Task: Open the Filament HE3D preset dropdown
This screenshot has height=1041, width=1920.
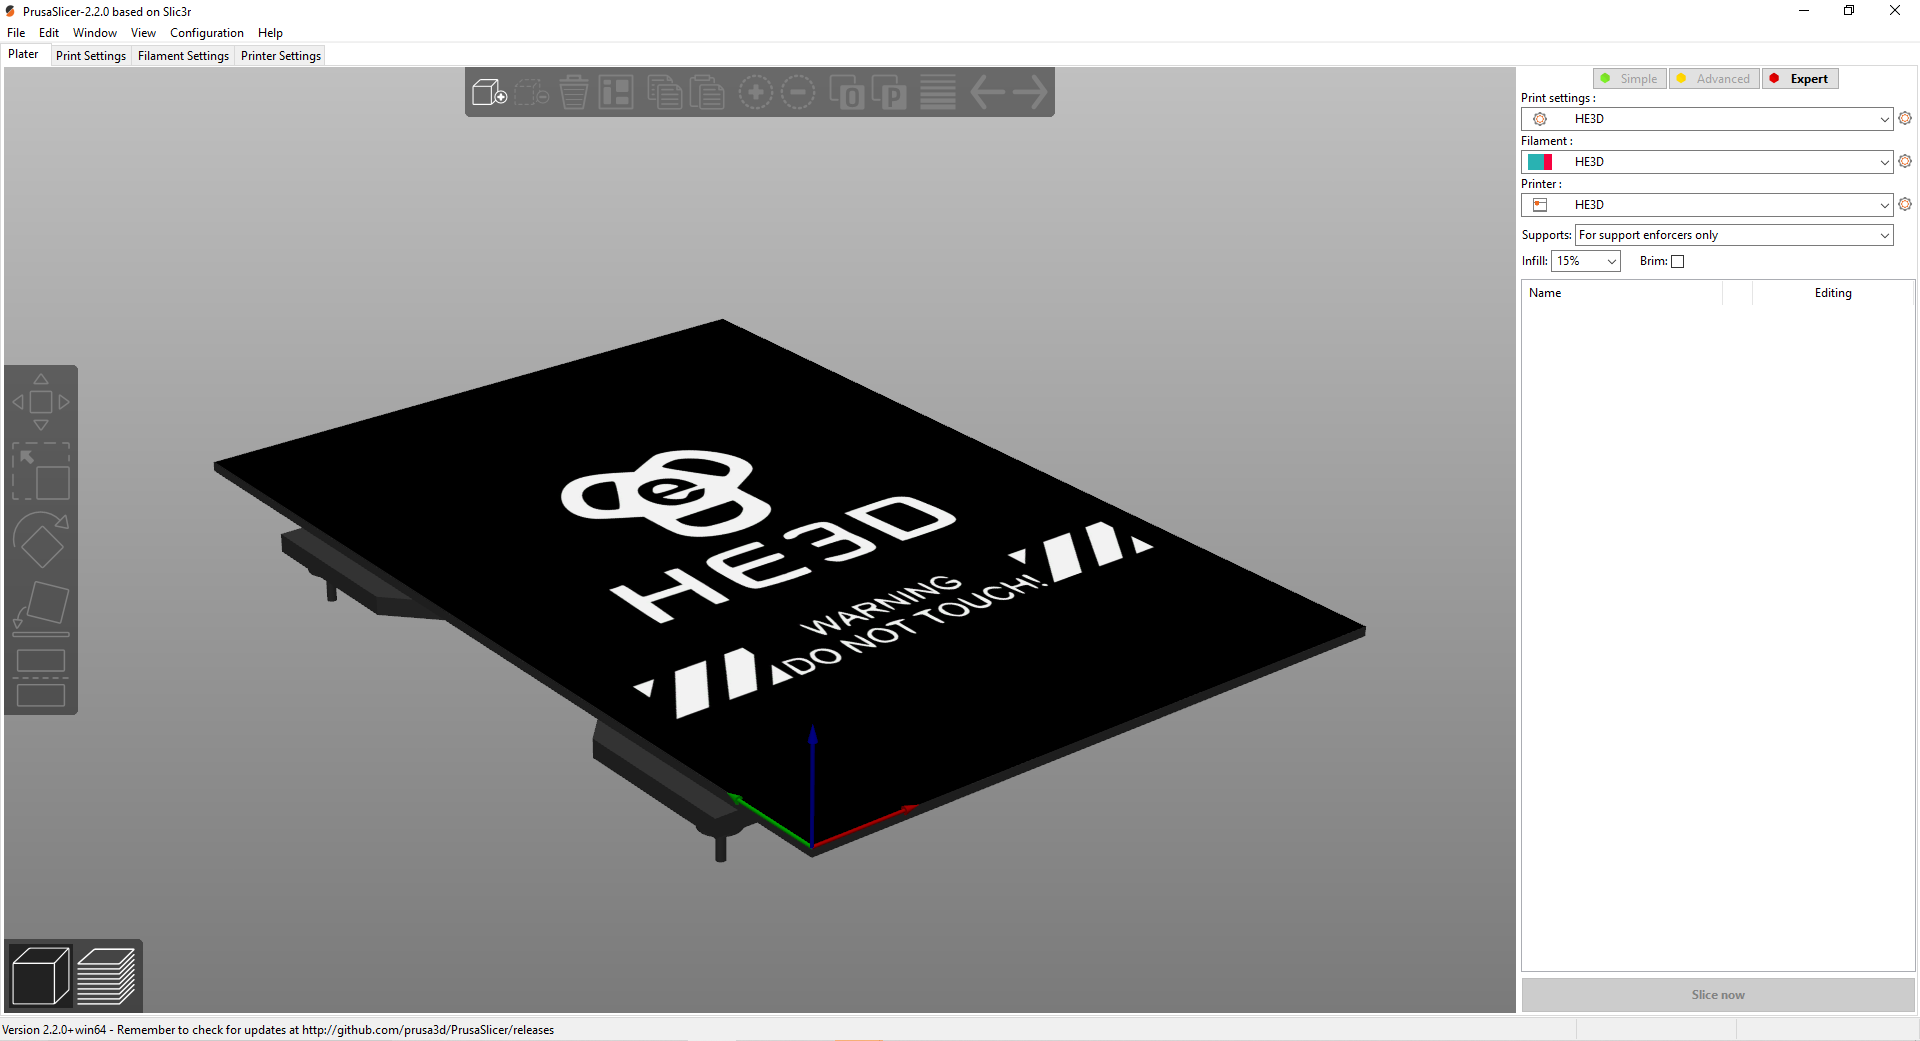Action: click(1707, 162)
